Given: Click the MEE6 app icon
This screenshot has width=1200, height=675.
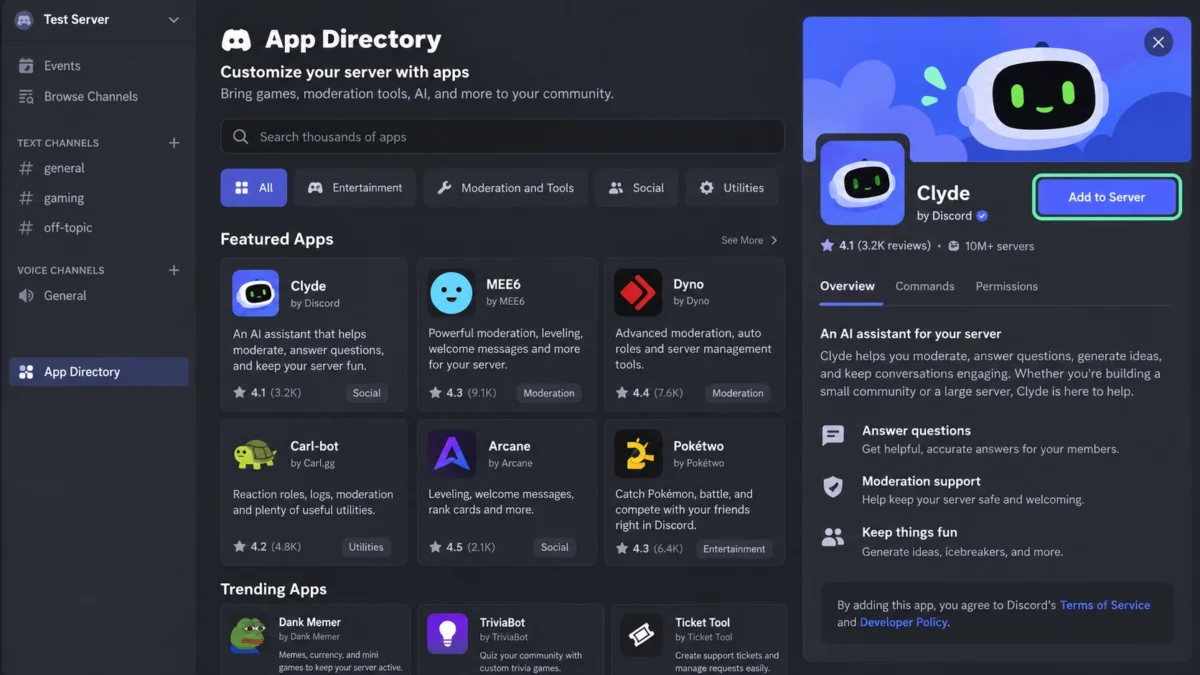Looking at the screenshot, I should click(451, 293).
